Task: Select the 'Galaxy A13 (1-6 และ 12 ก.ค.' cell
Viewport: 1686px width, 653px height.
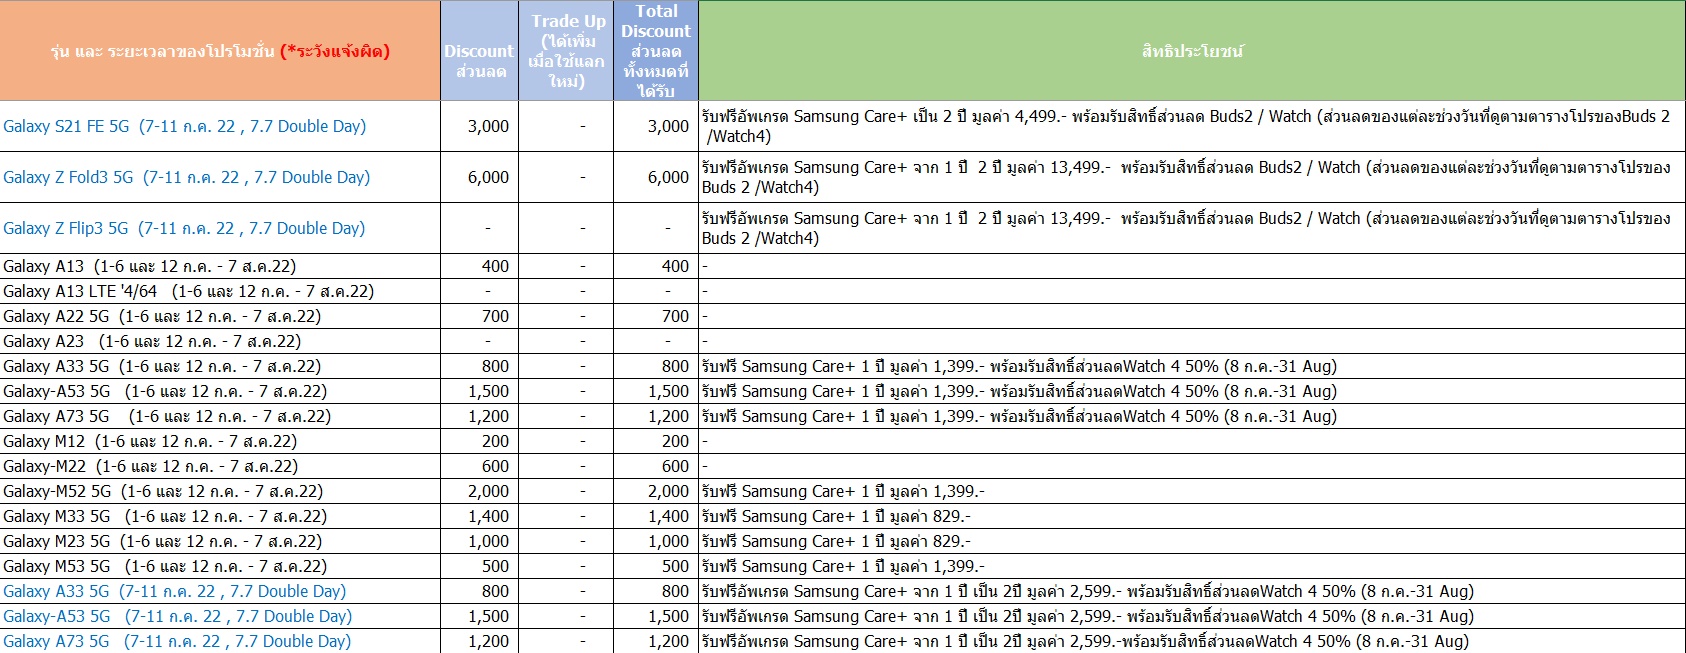Action: pos(220,266)
